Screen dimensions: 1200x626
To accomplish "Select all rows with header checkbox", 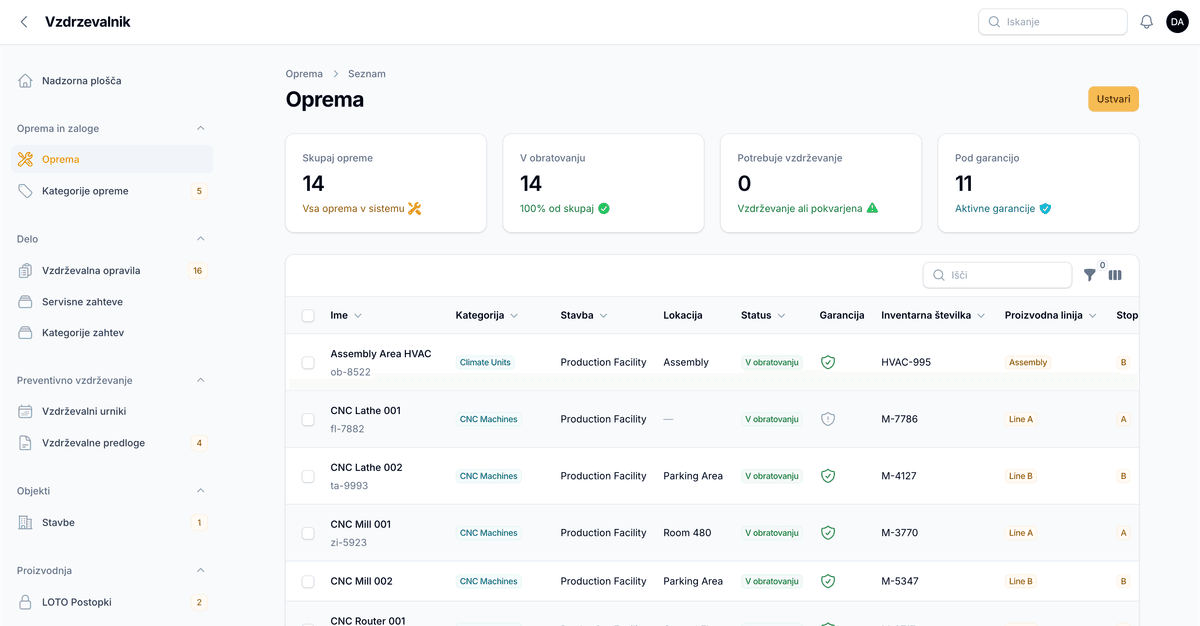I will 308,316.
